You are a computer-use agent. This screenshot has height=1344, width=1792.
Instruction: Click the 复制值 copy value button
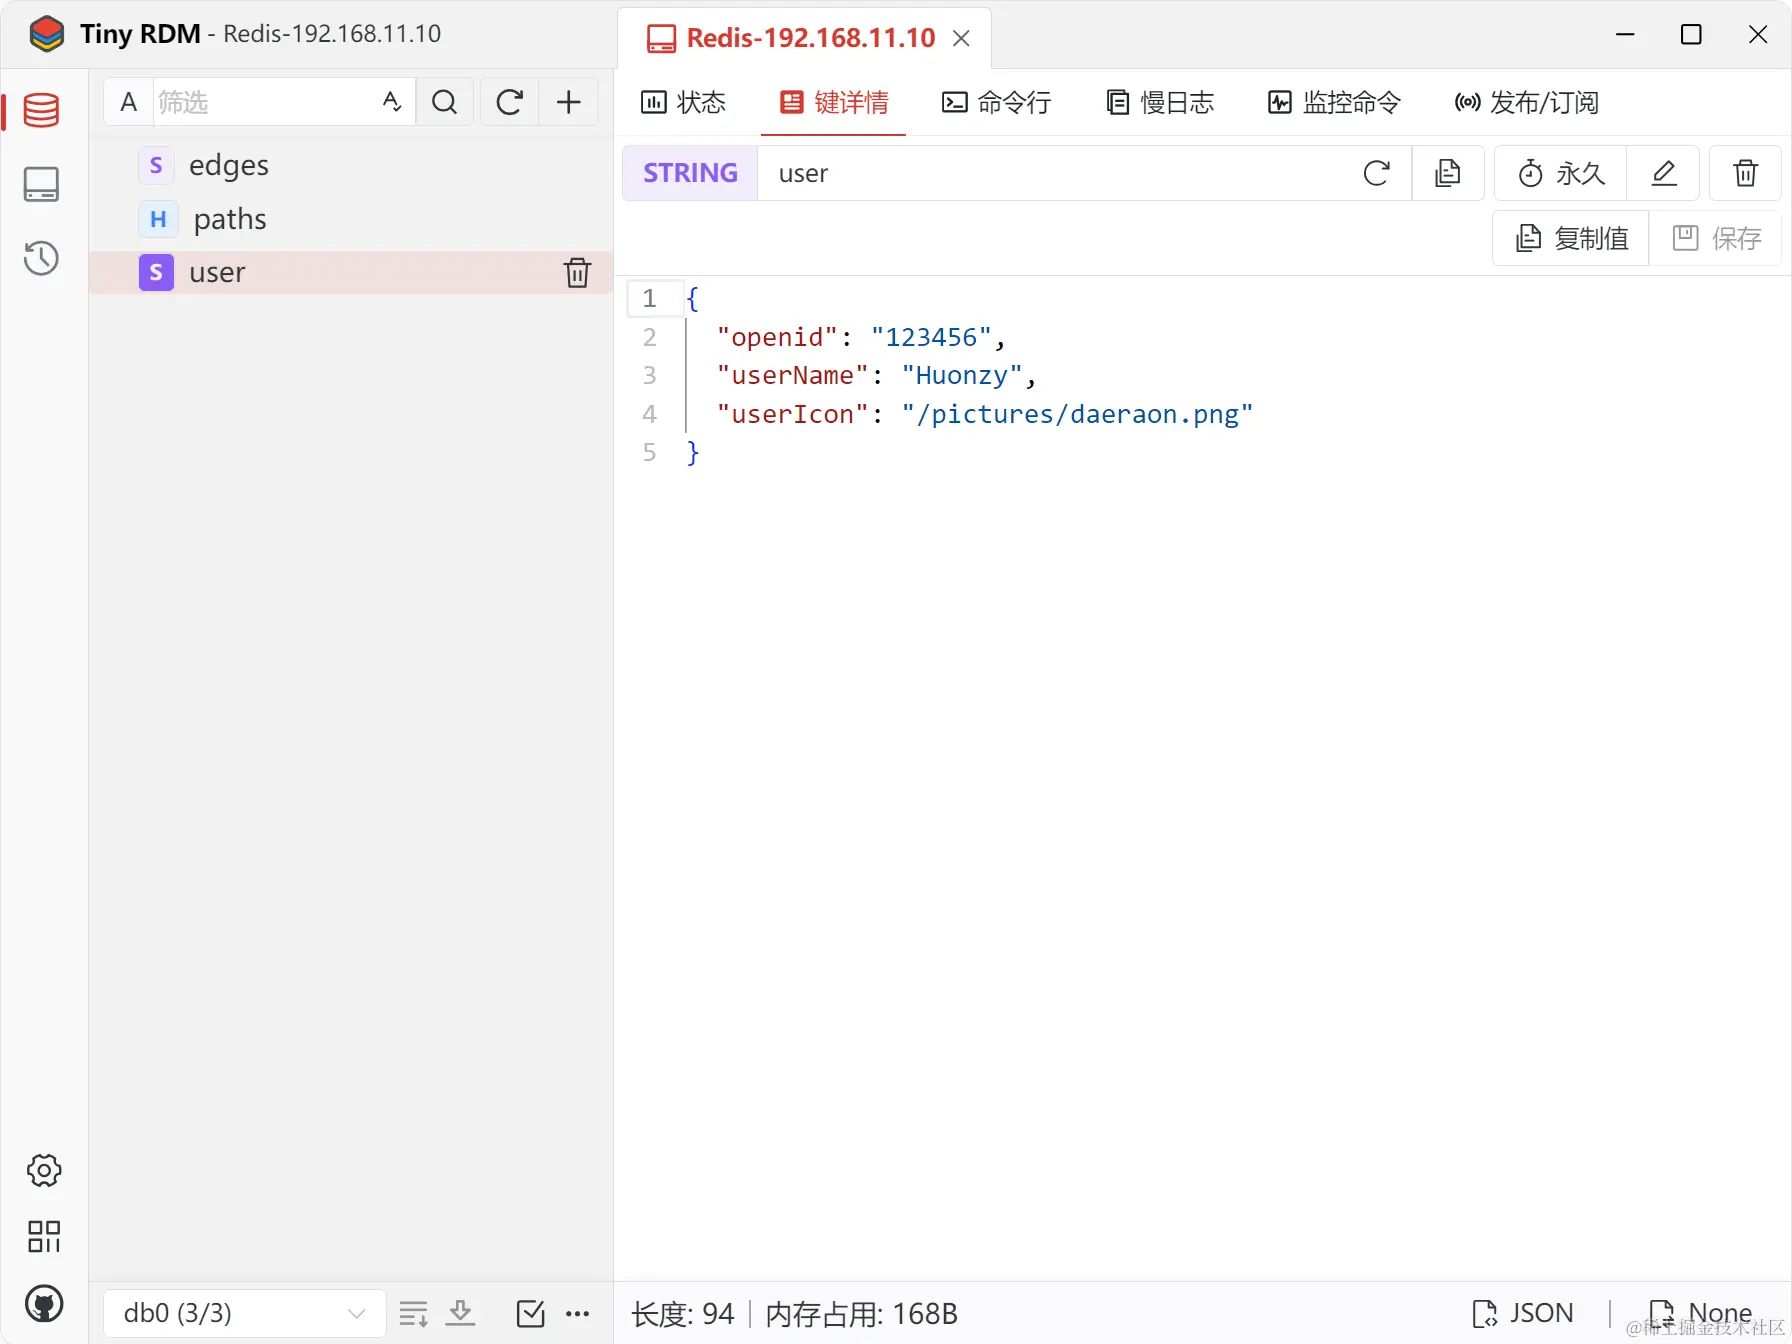click(x=1571, y=238)
